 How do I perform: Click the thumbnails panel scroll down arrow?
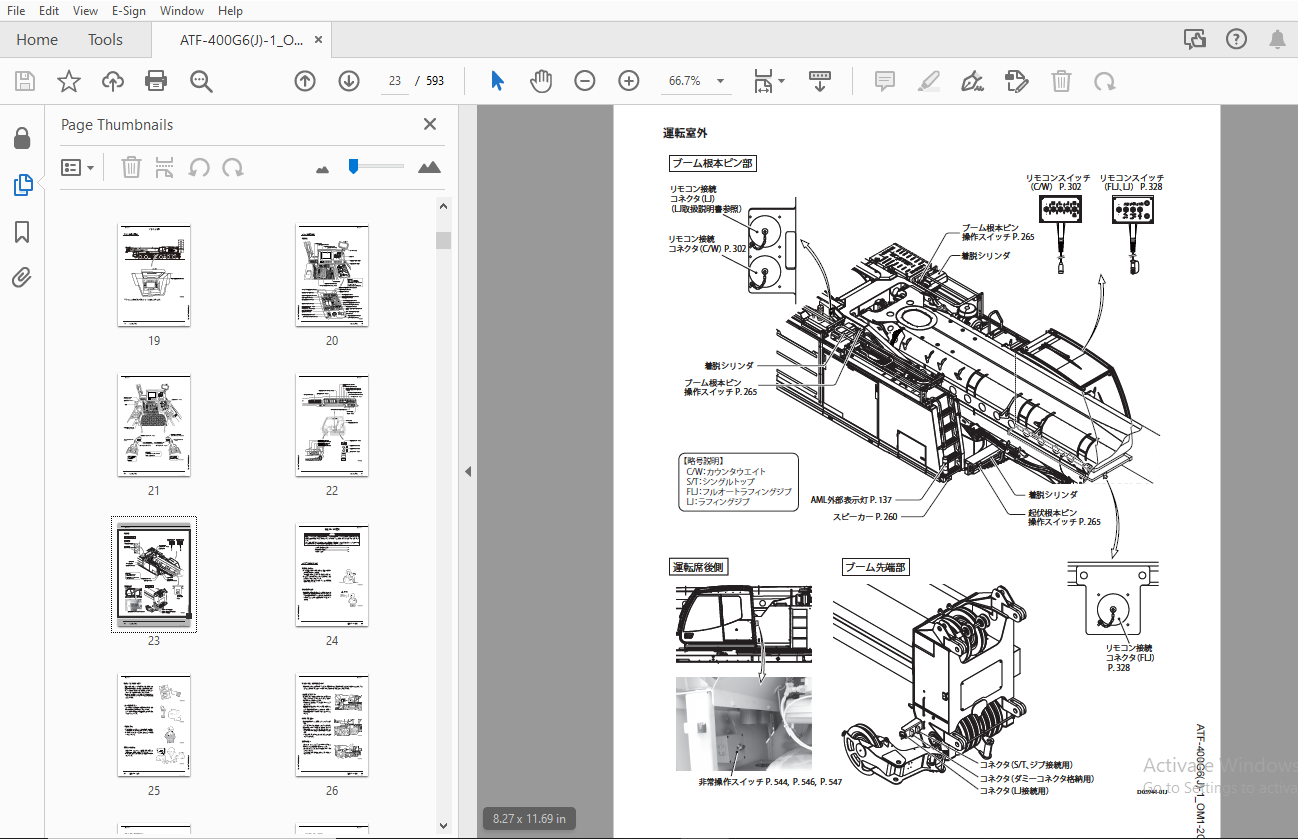(443, 826)
